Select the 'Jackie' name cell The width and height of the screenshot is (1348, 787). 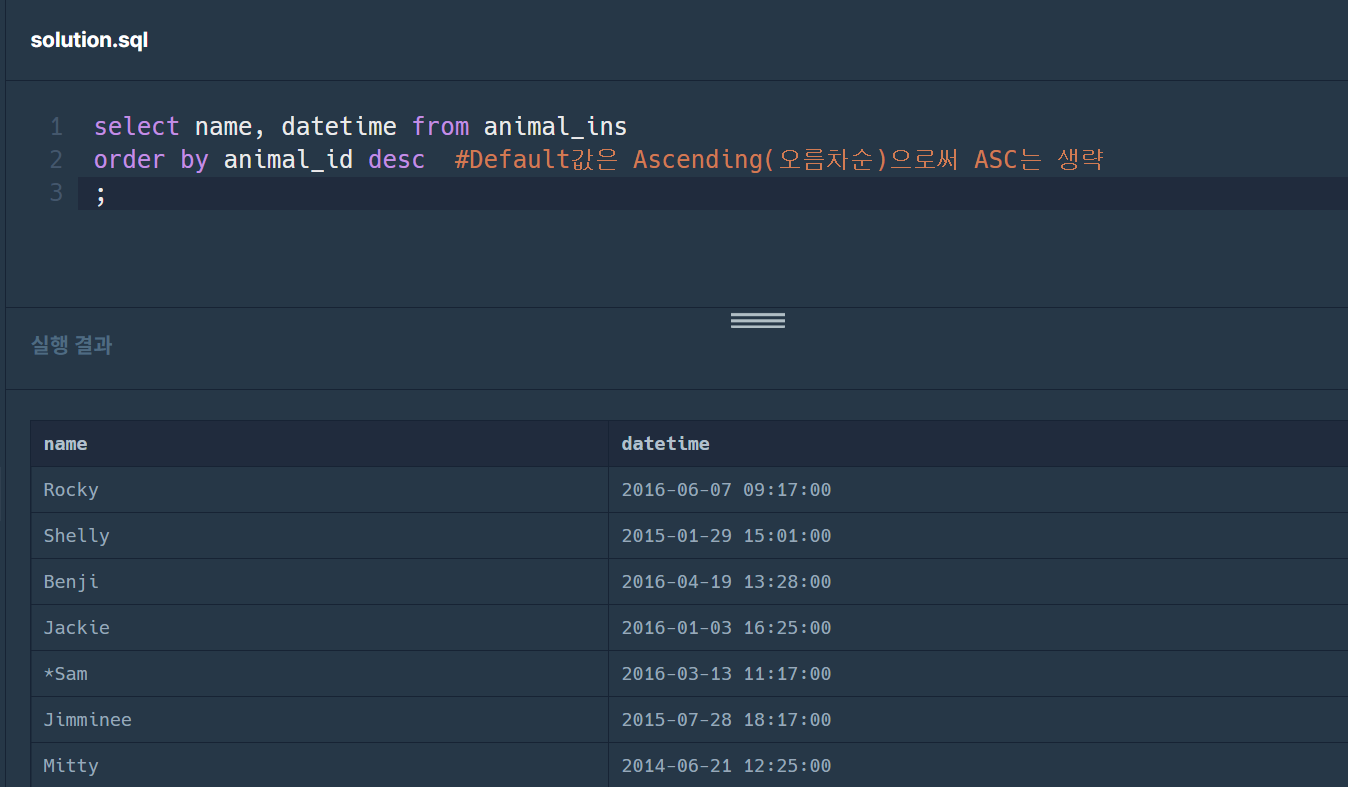319,628
